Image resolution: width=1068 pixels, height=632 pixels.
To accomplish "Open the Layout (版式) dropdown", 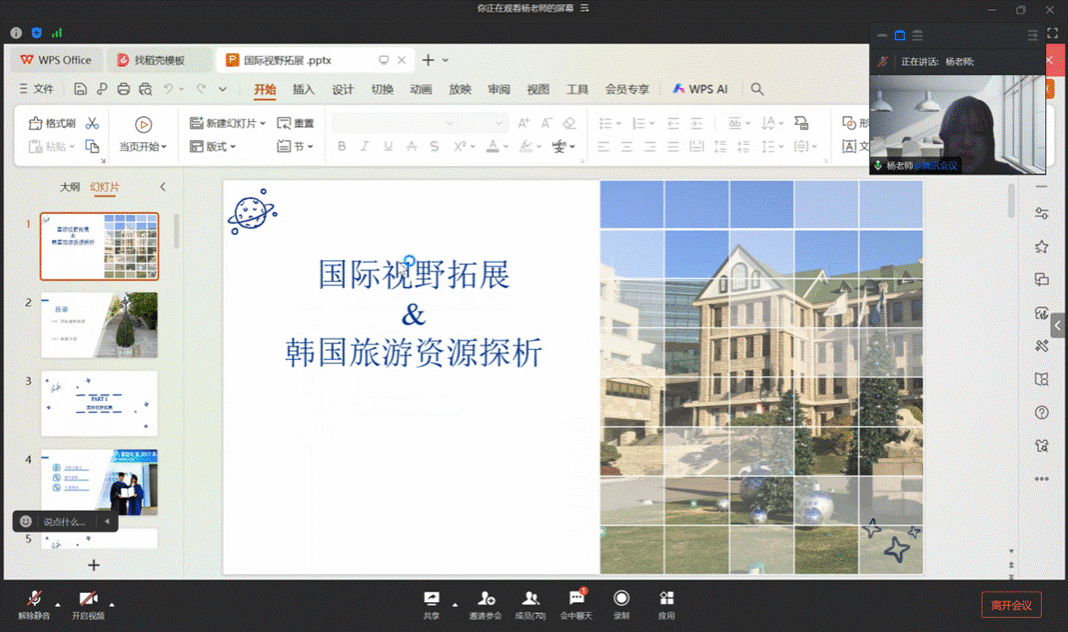I will point(233,147).
